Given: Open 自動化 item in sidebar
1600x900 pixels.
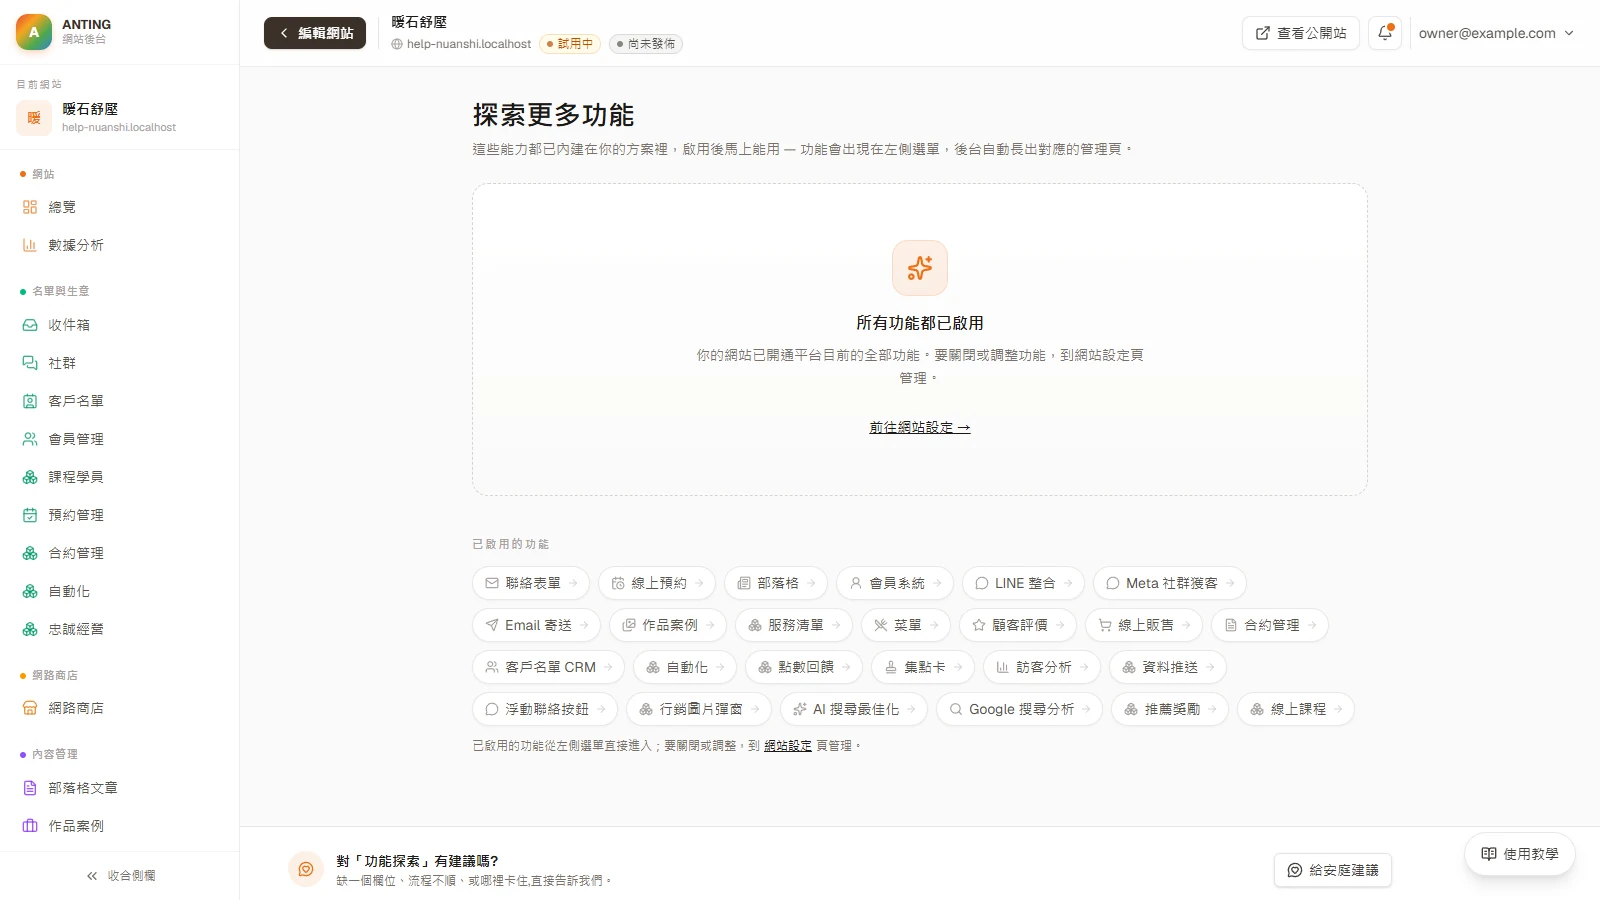Looking at the screenshot, I should (120, 592).
